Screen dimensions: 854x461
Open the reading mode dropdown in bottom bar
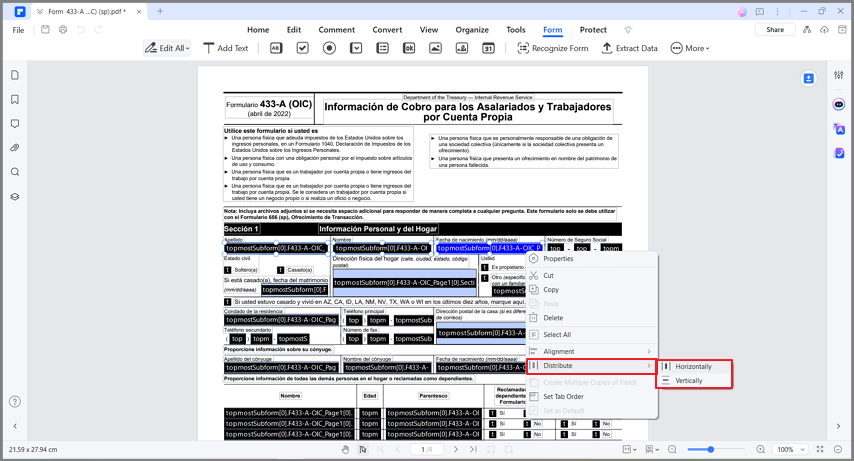click(652, 450)
